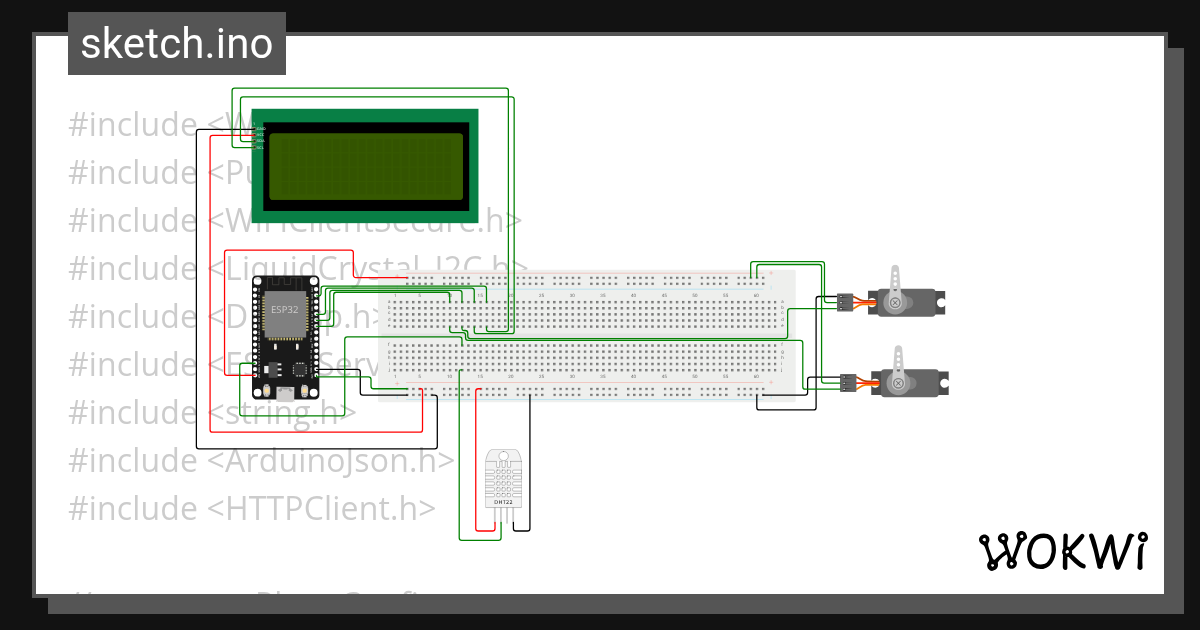Click the Wokwi logo
Image resolution: width=1200 pixels, height=630 pixels.
[x=1061, y=551]
